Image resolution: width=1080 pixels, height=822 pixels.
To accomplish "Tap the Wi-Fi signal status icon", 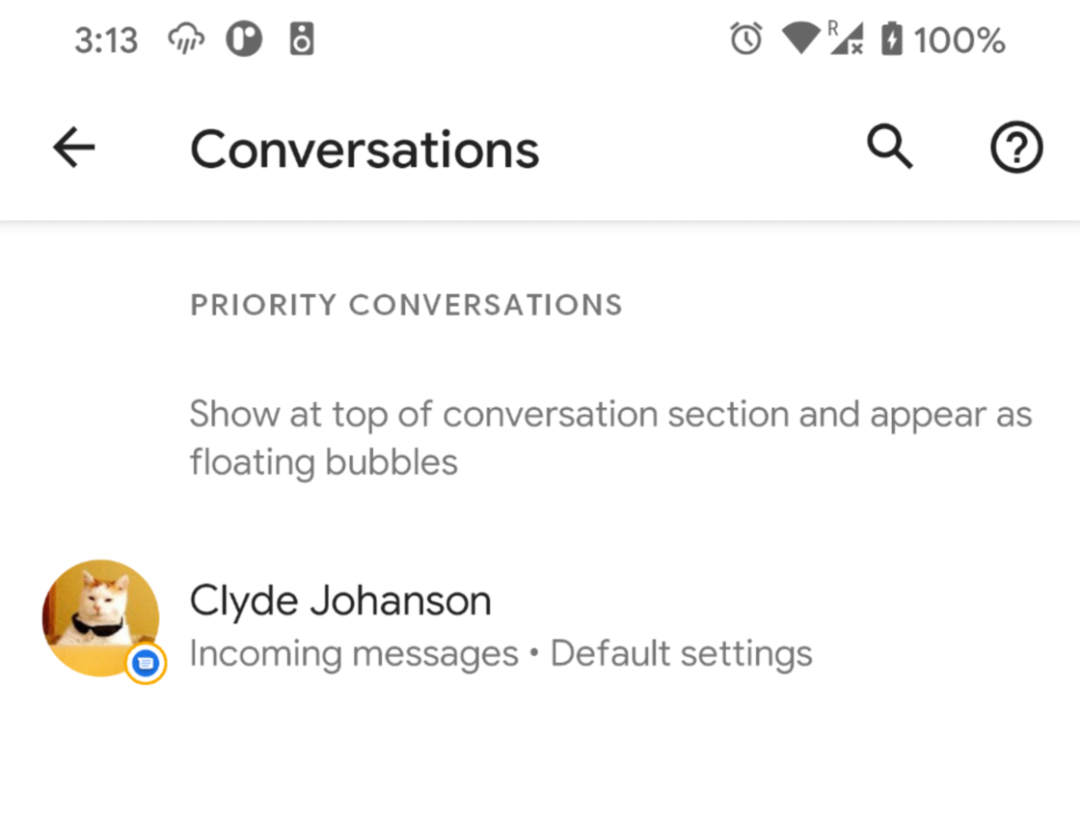I will [800, 40].
